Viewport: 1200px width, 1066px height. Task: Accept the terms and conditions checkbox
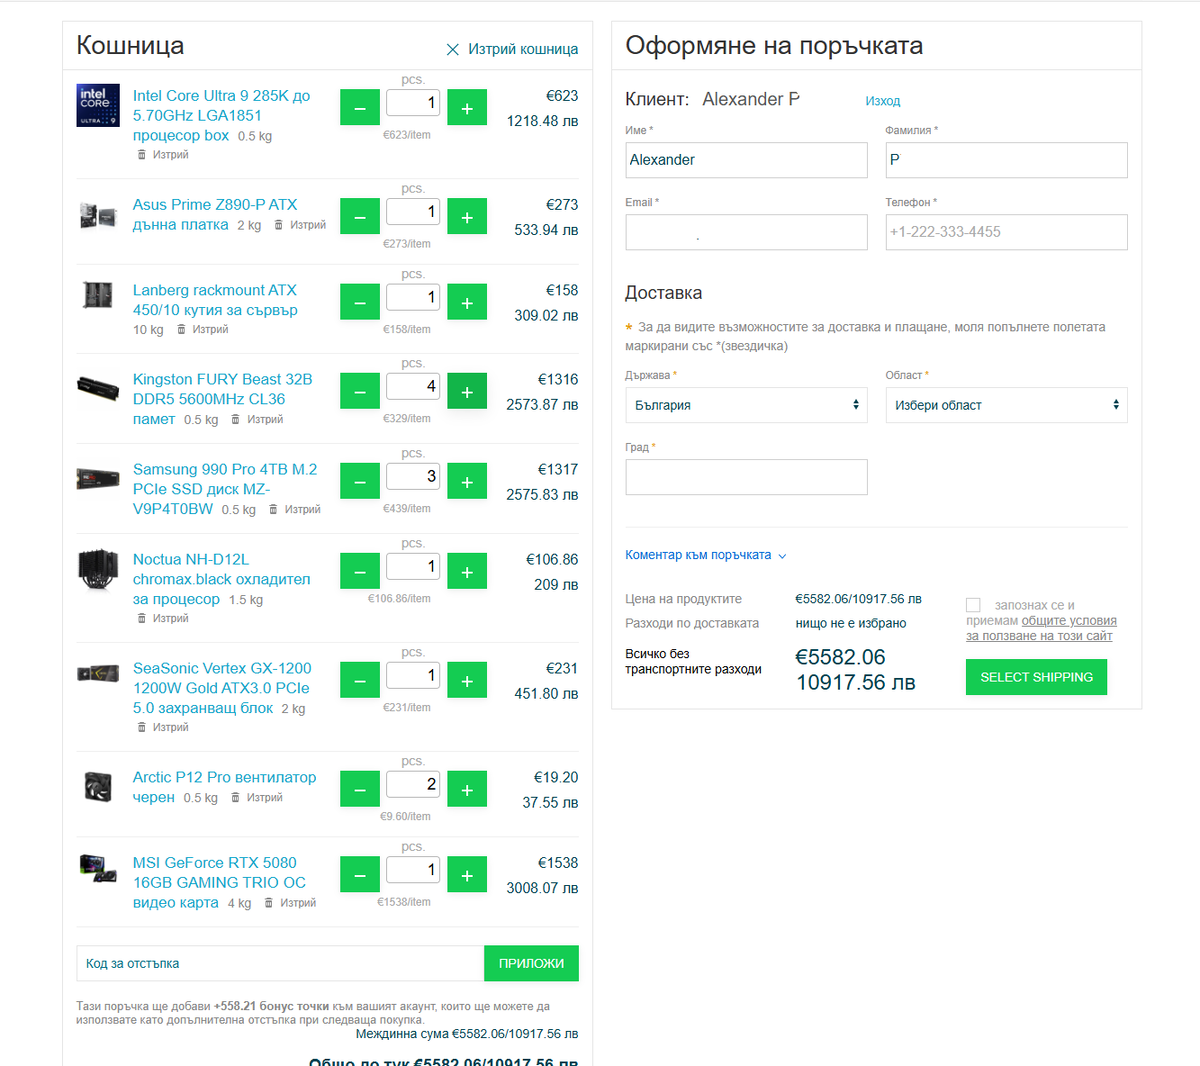click(x=973, y=605)
